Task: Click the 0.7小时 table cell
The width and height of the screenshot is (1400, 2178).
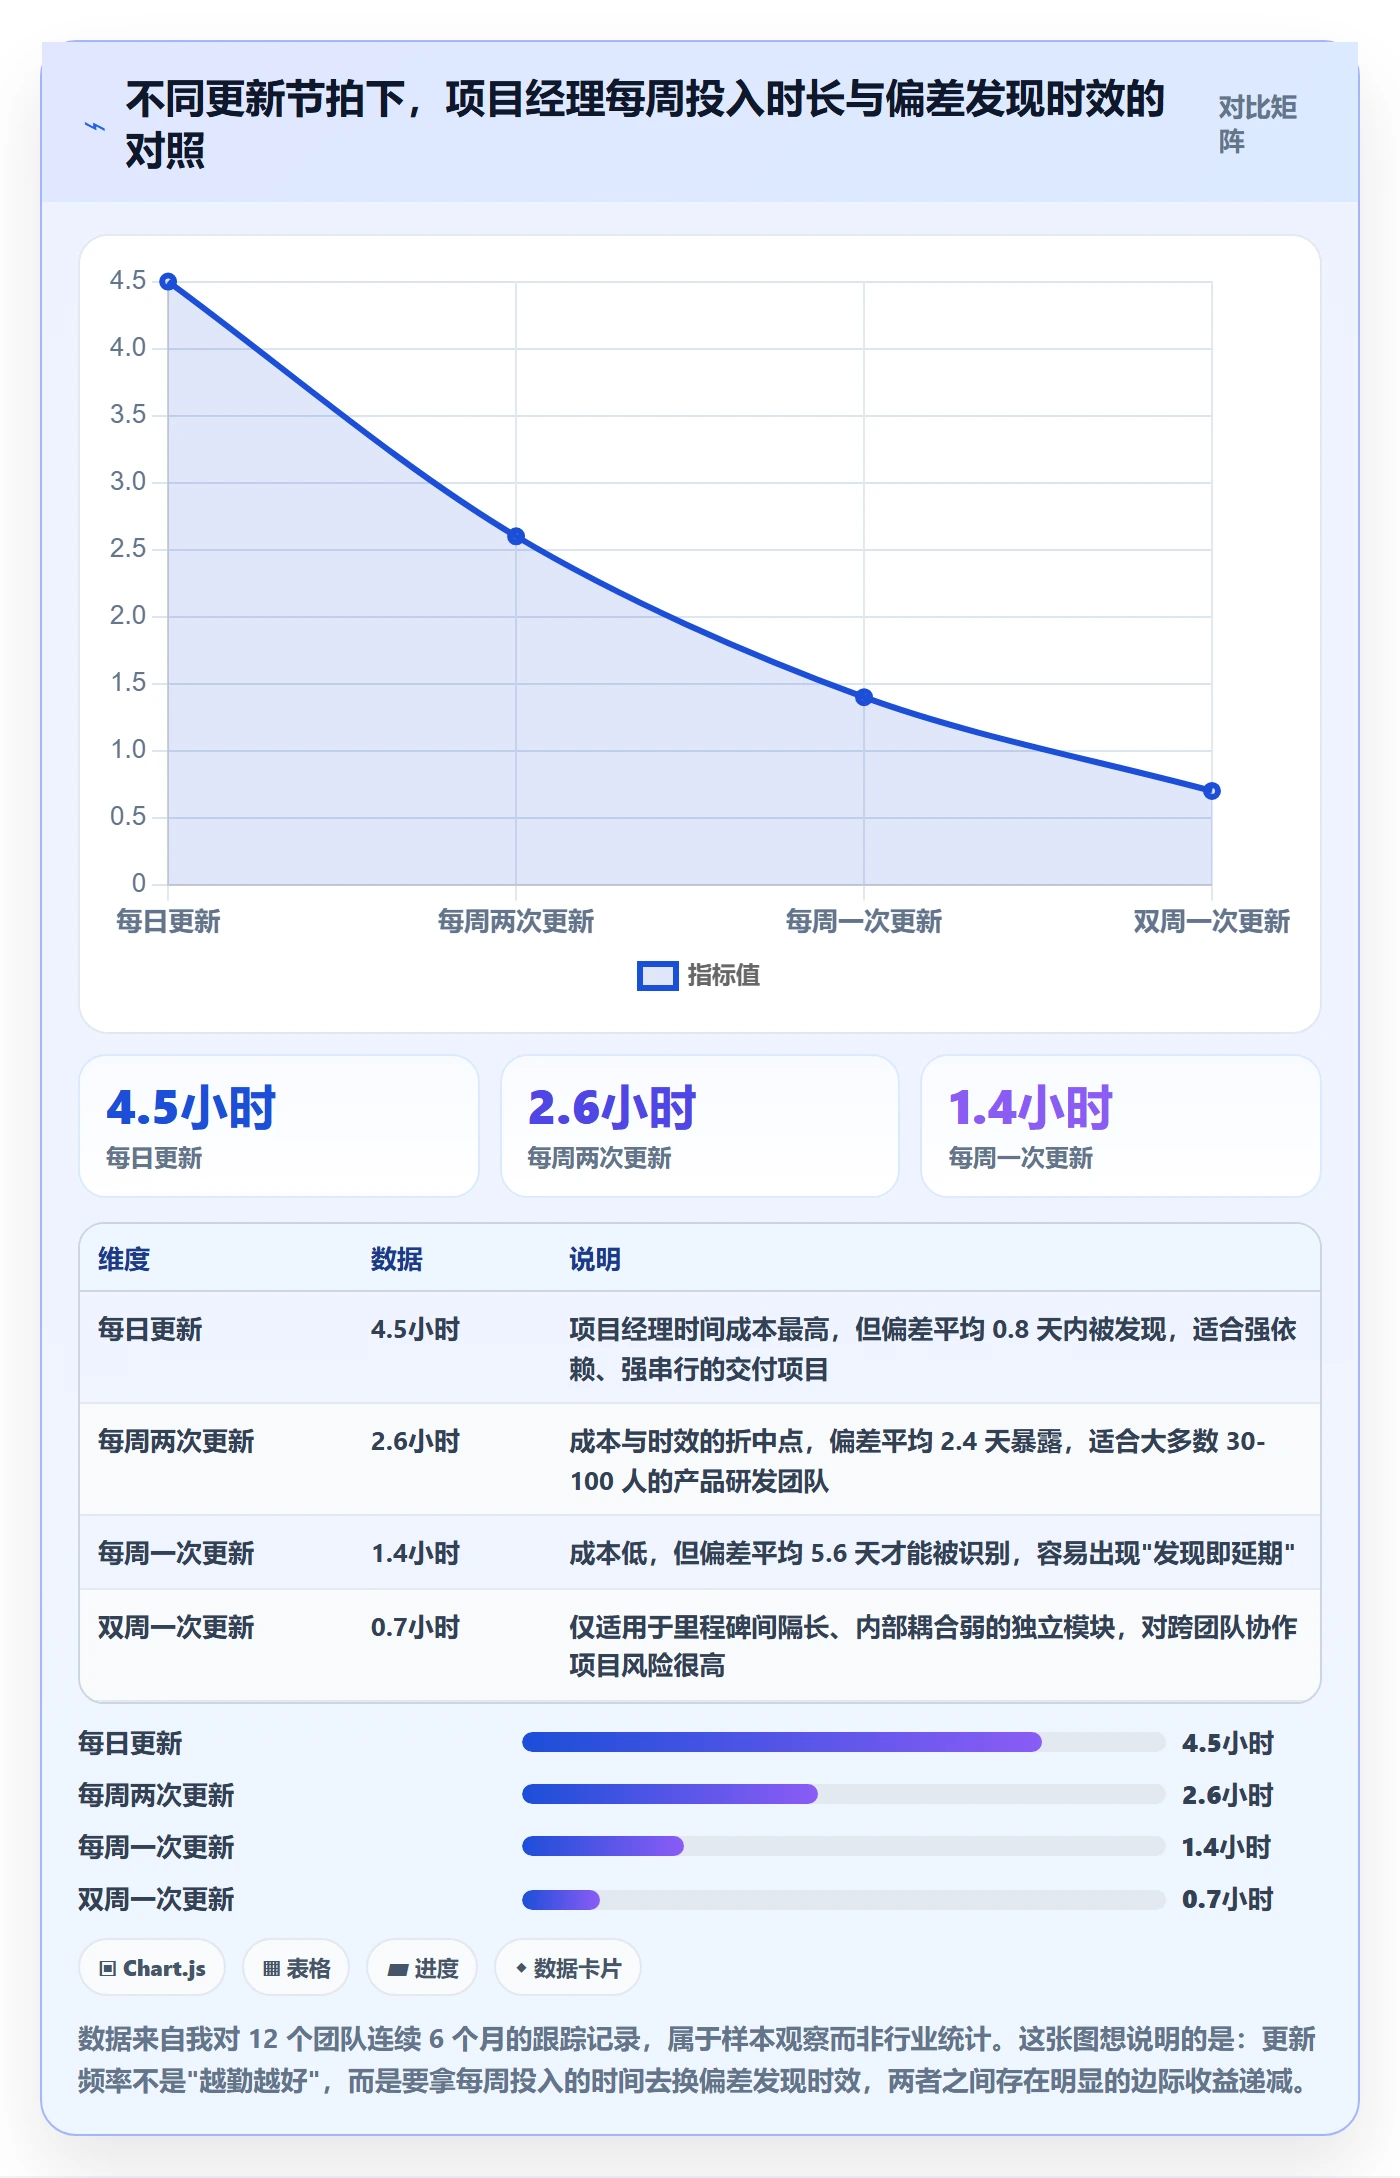Action: click(415, 1627)
